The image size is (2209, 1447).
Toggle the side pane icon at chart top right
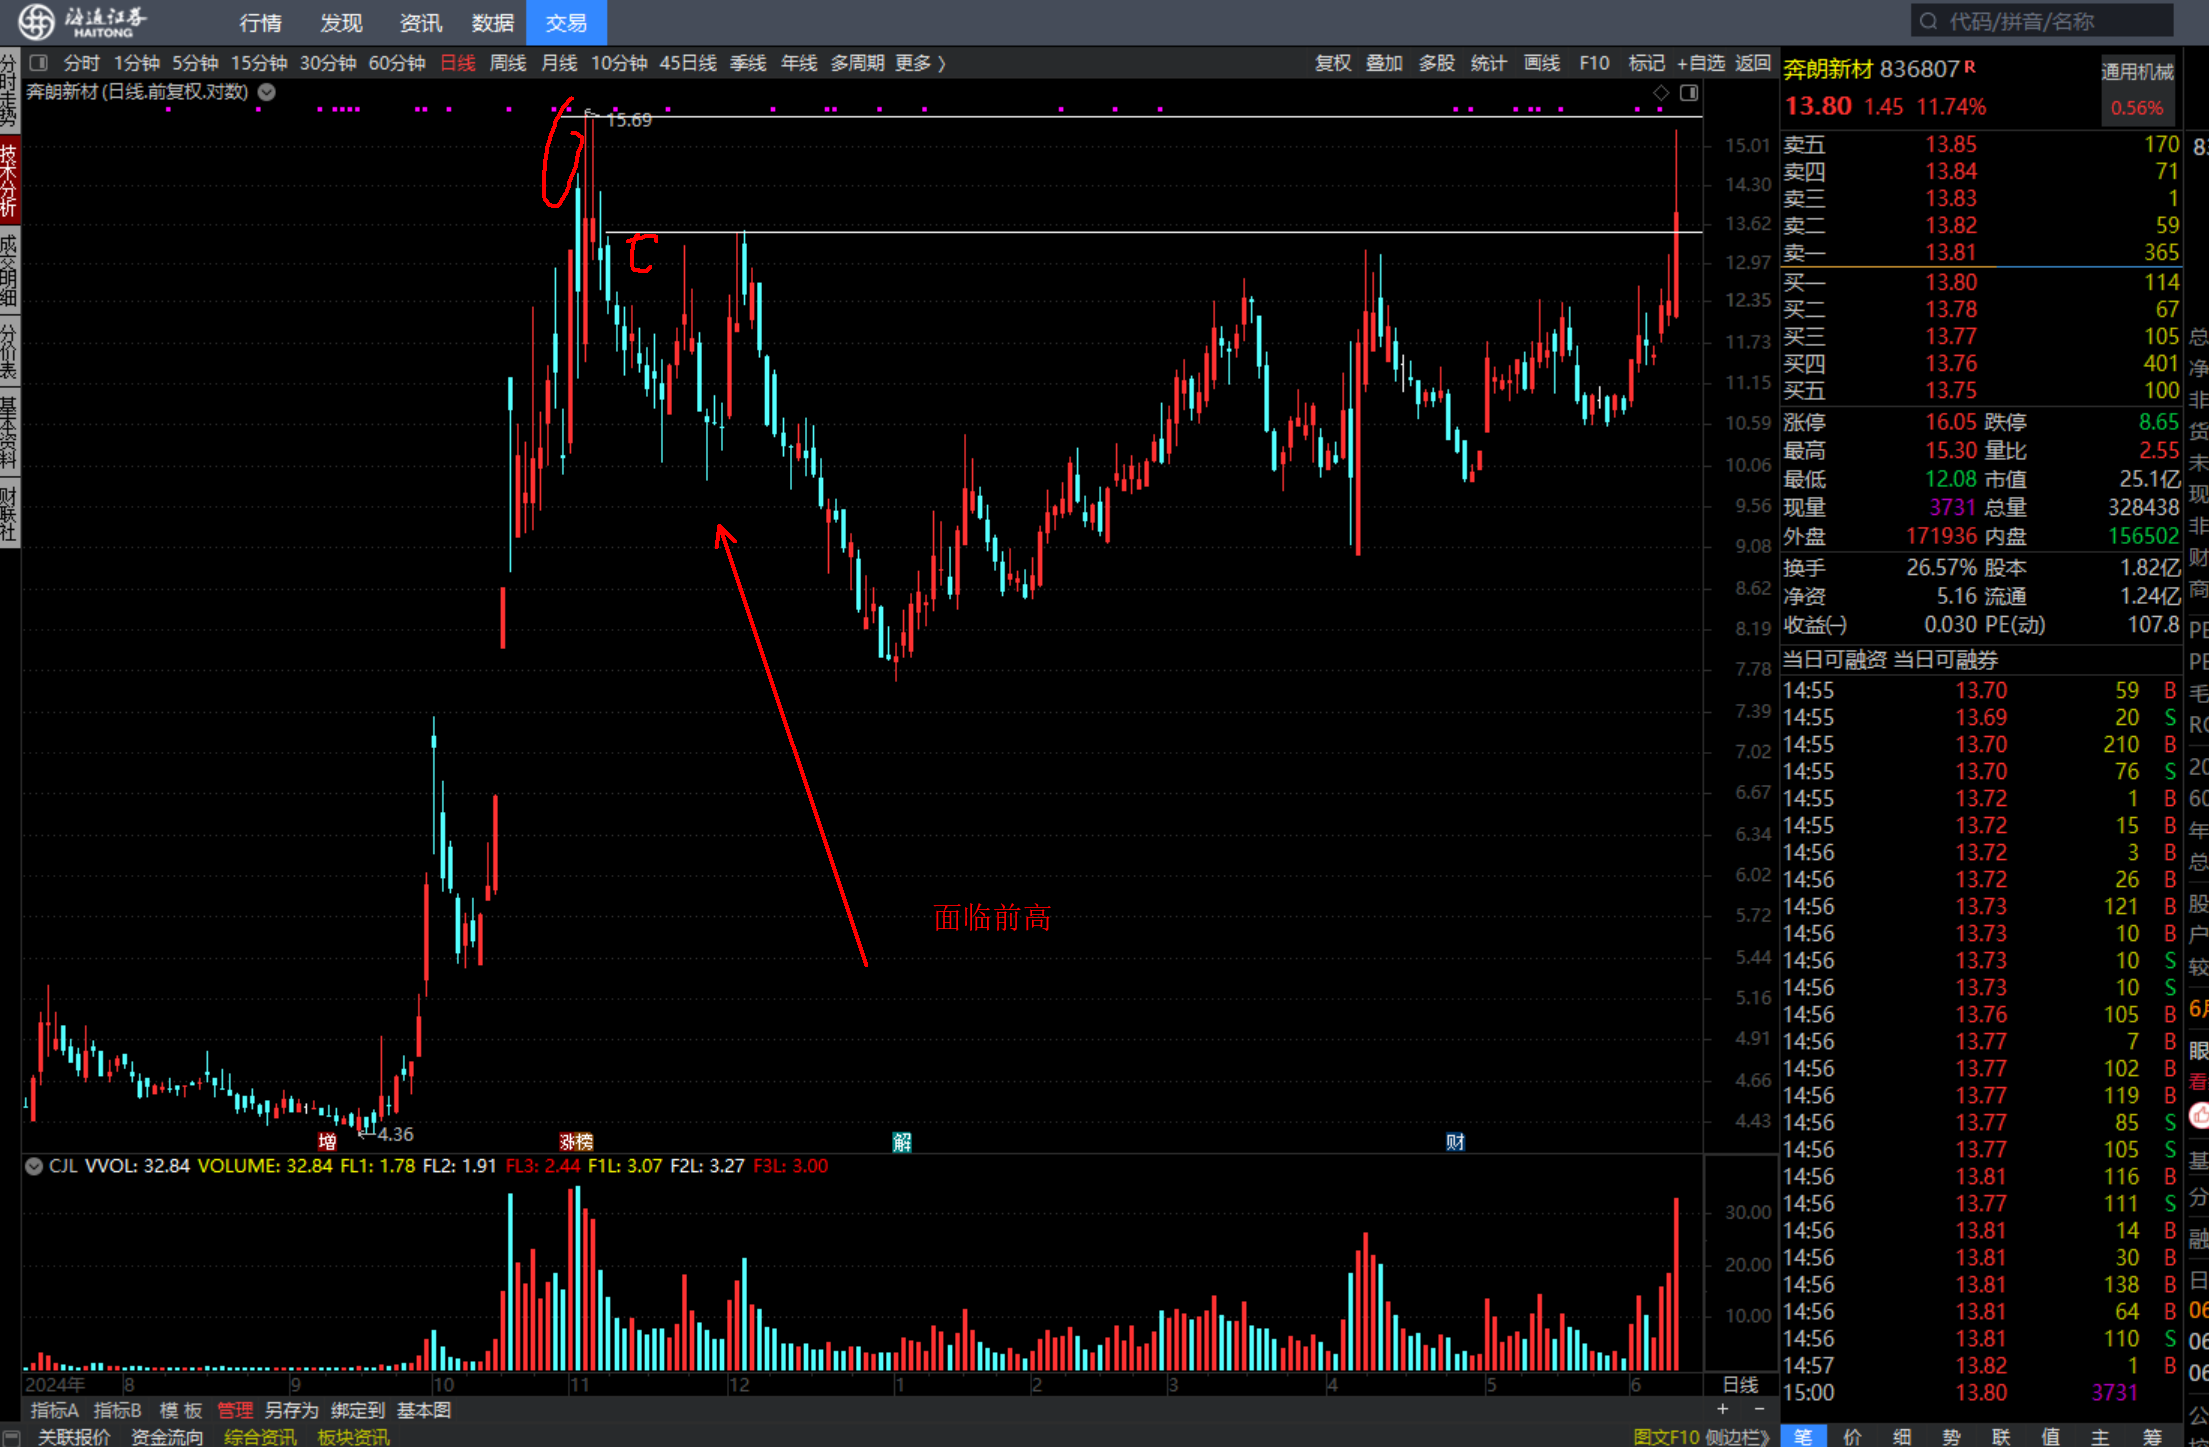(x=1689, y=93)
